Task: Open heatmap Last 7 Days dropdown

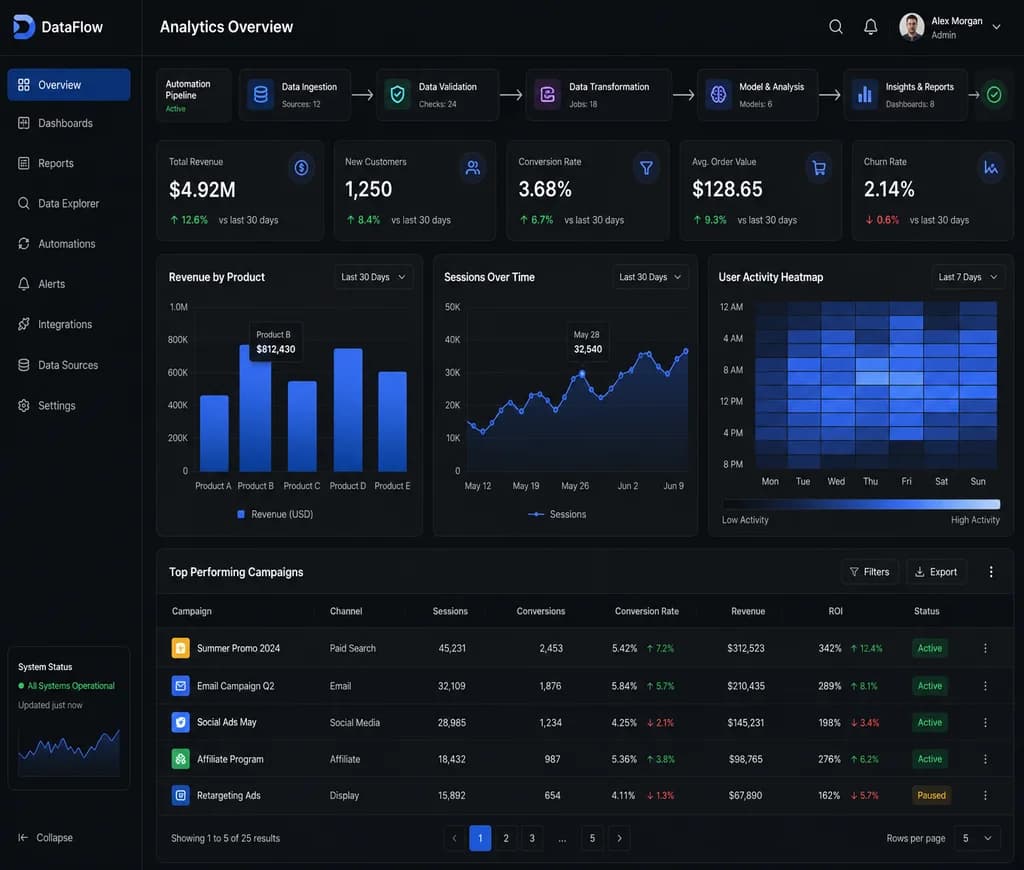Action: pyautogui.click(x=967, y=277)
